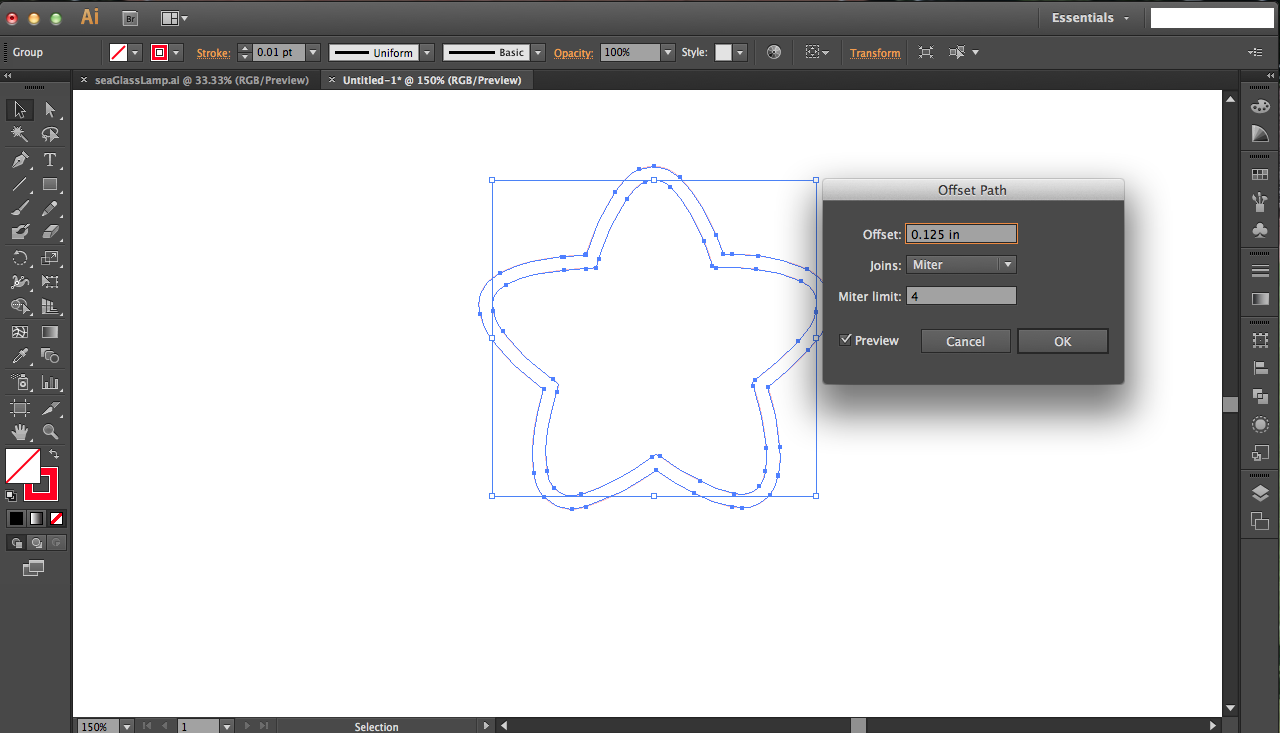Select the Eyedropper tool
The height and width of the screenshot is (733, 1280).
pyautogui.click(x=19, y=356)
